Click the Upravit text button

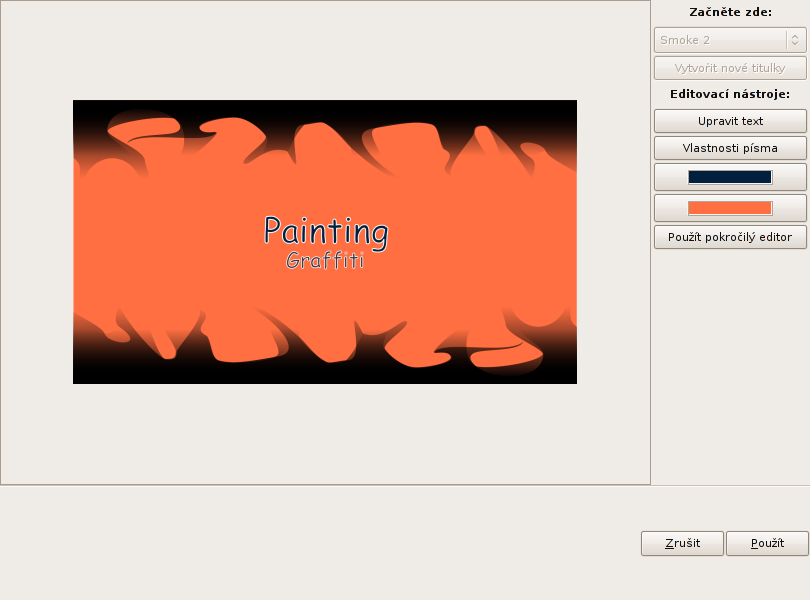[x=730, y=121]
